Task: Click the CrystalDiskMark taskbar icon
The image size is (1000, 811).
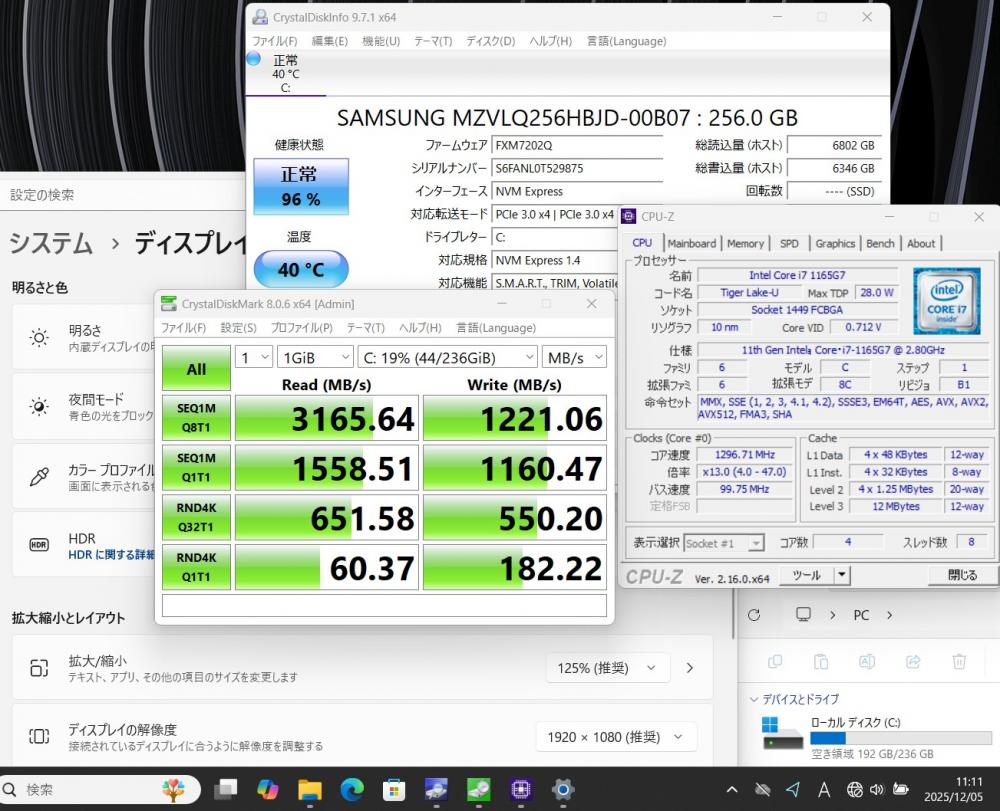Action: [478, 788]
